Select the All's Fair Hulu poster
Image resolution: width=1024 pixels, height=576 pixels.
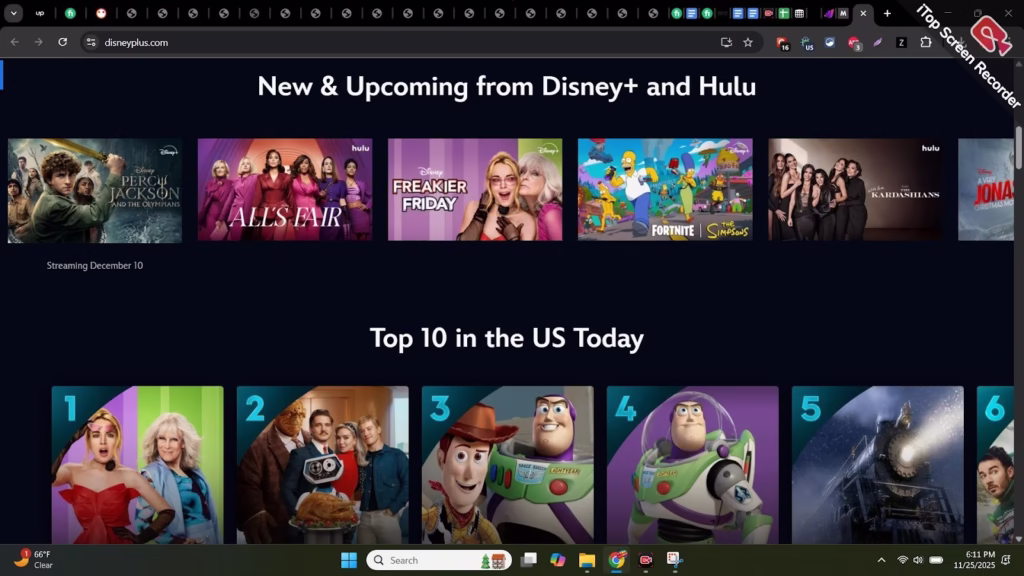tap(285, 190)
